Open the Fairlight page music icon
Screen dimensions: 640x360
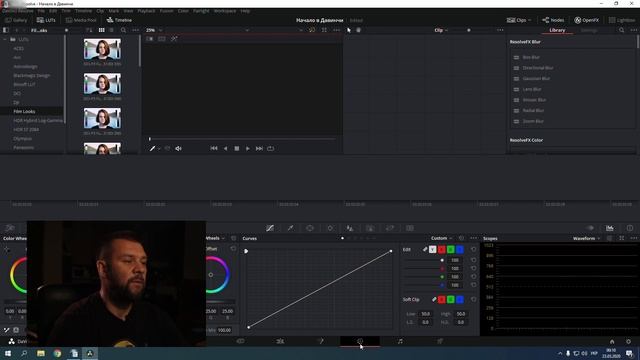coord(400,341)
